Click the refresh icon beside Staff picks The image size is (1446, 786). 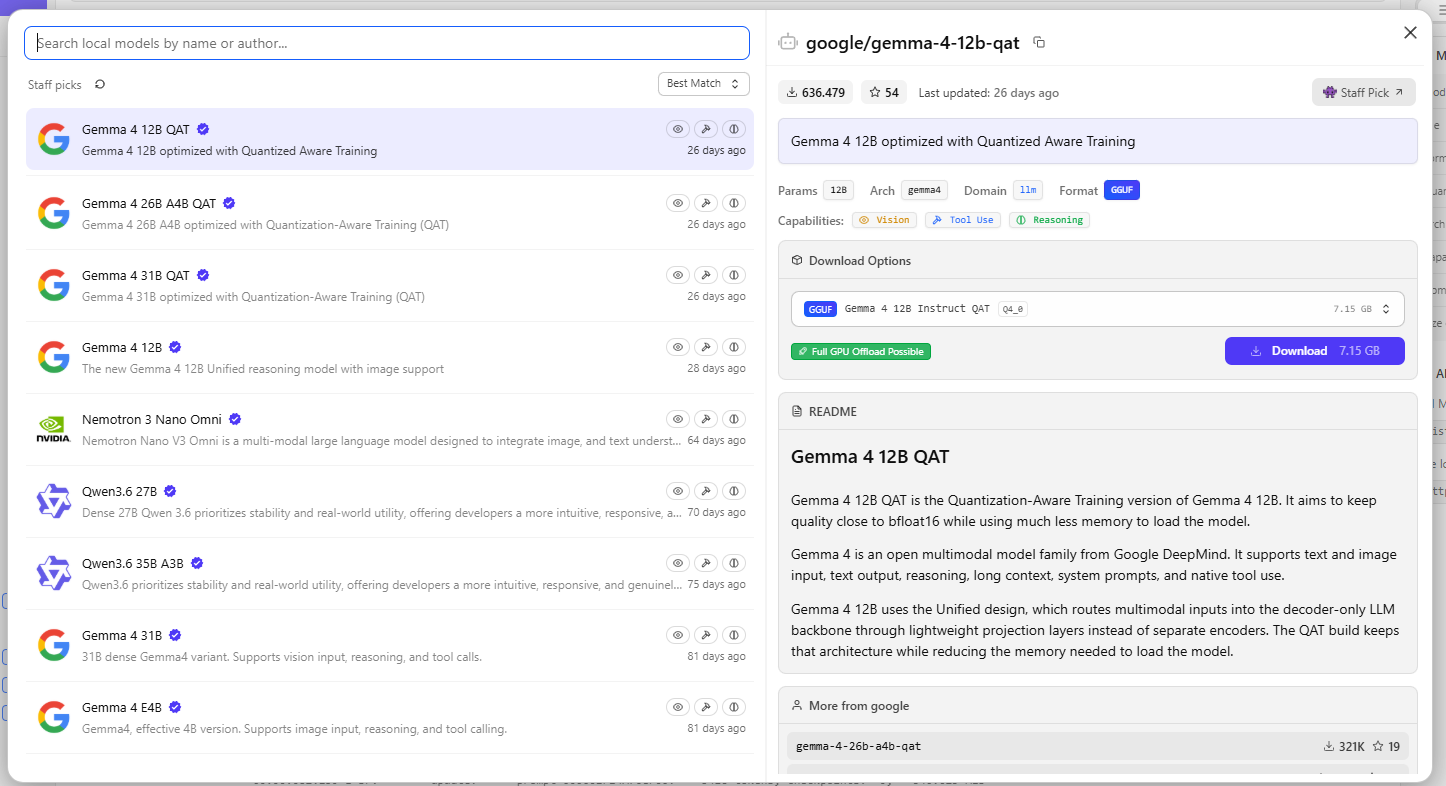click(x=100, y=84)
